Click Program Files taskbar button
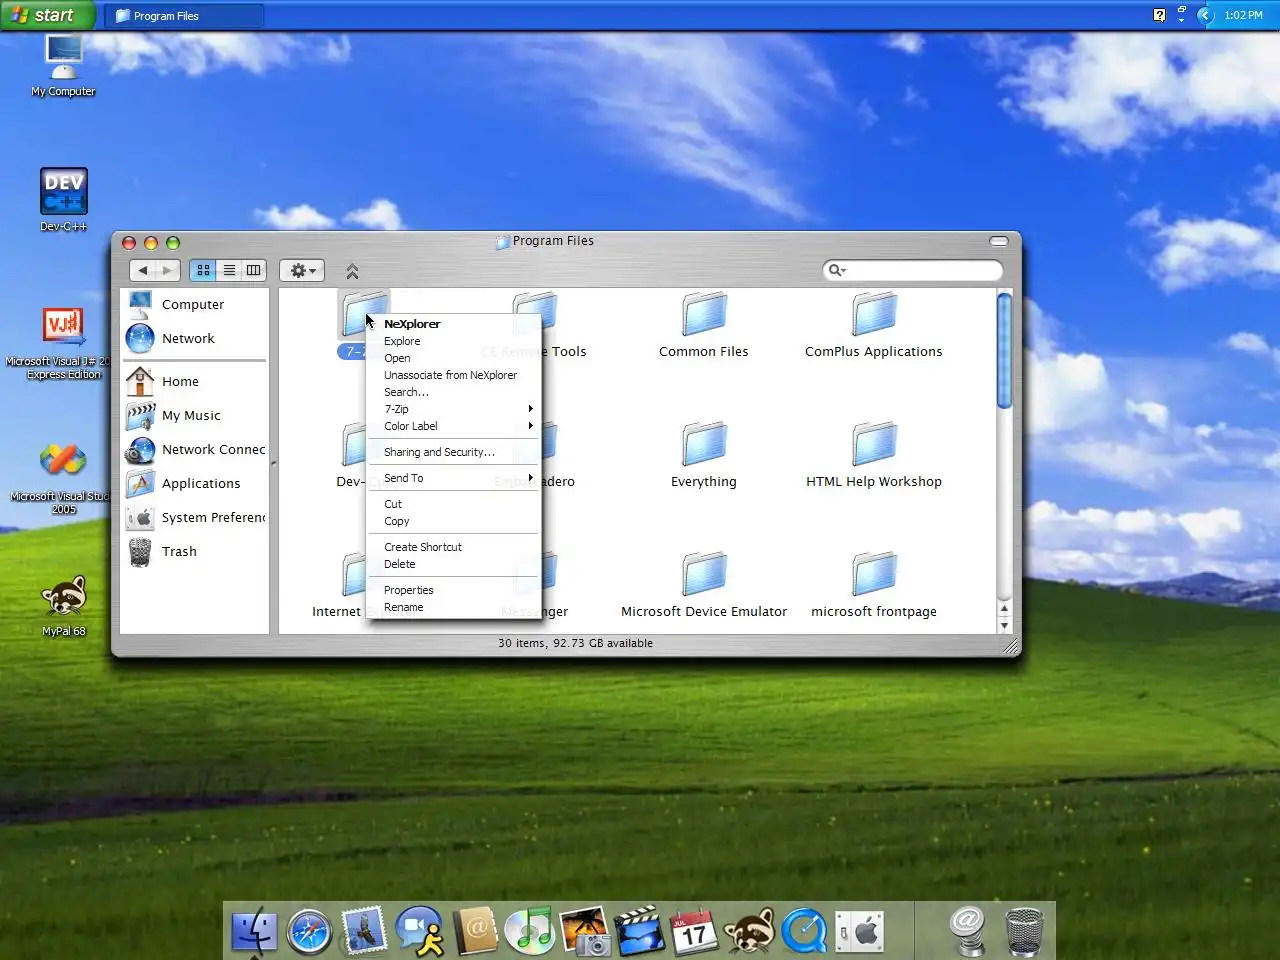 pyautogui.click(x=184, y=15)
